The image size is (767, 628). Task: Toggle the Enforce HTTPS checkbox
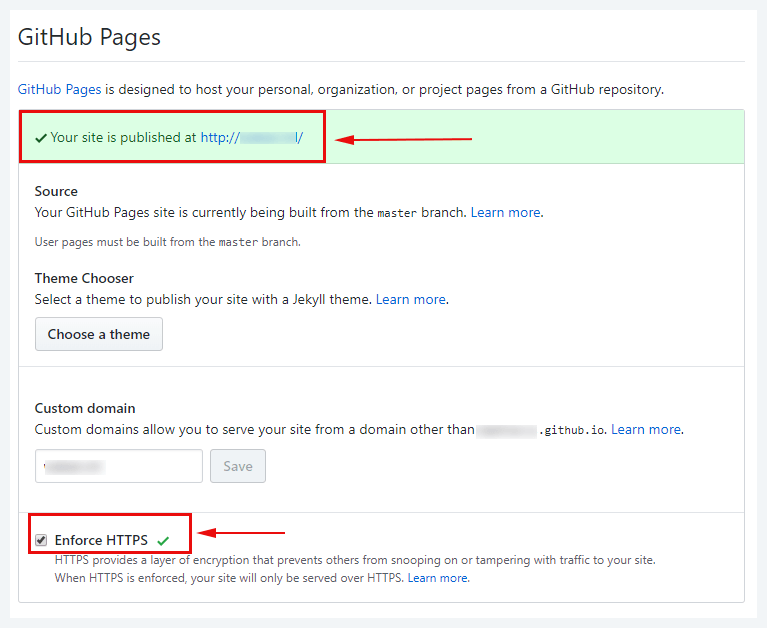coord(41,540)
